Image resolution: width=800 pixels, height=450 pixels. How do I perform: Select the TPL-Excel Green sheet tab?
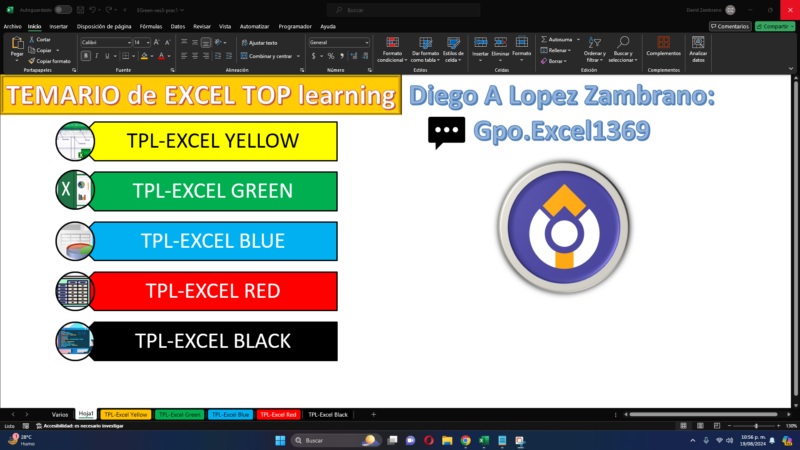(x=179, y=415)
